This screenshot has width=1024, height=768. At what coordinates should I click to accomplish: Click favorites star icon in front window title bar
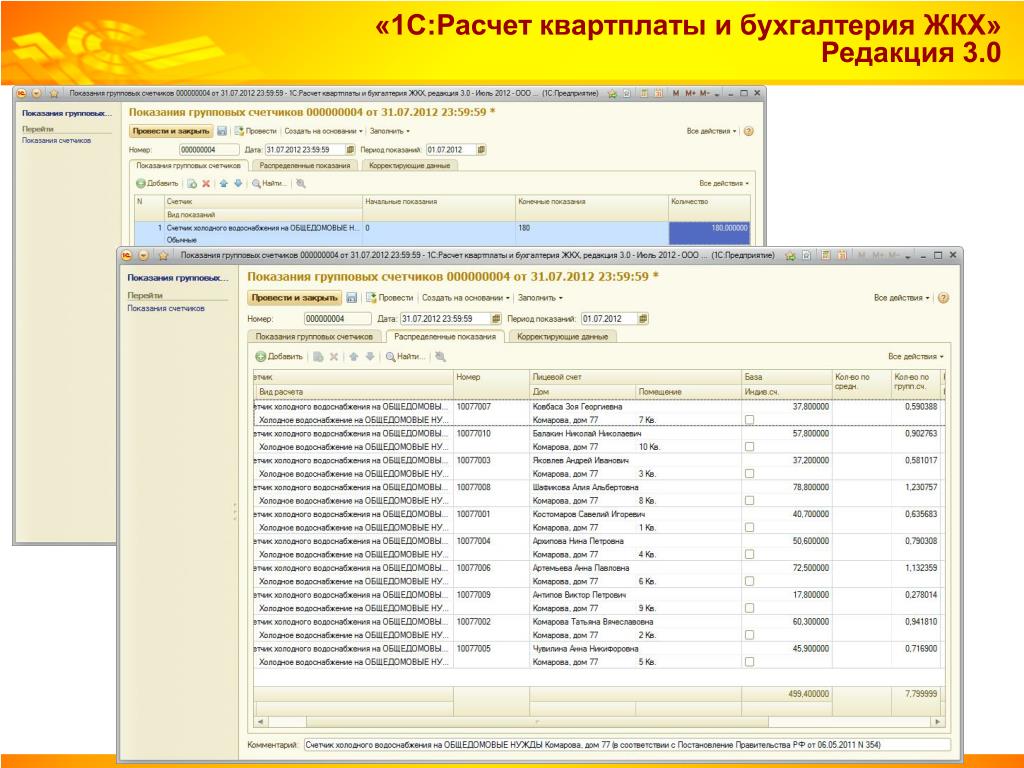(163, 255)
